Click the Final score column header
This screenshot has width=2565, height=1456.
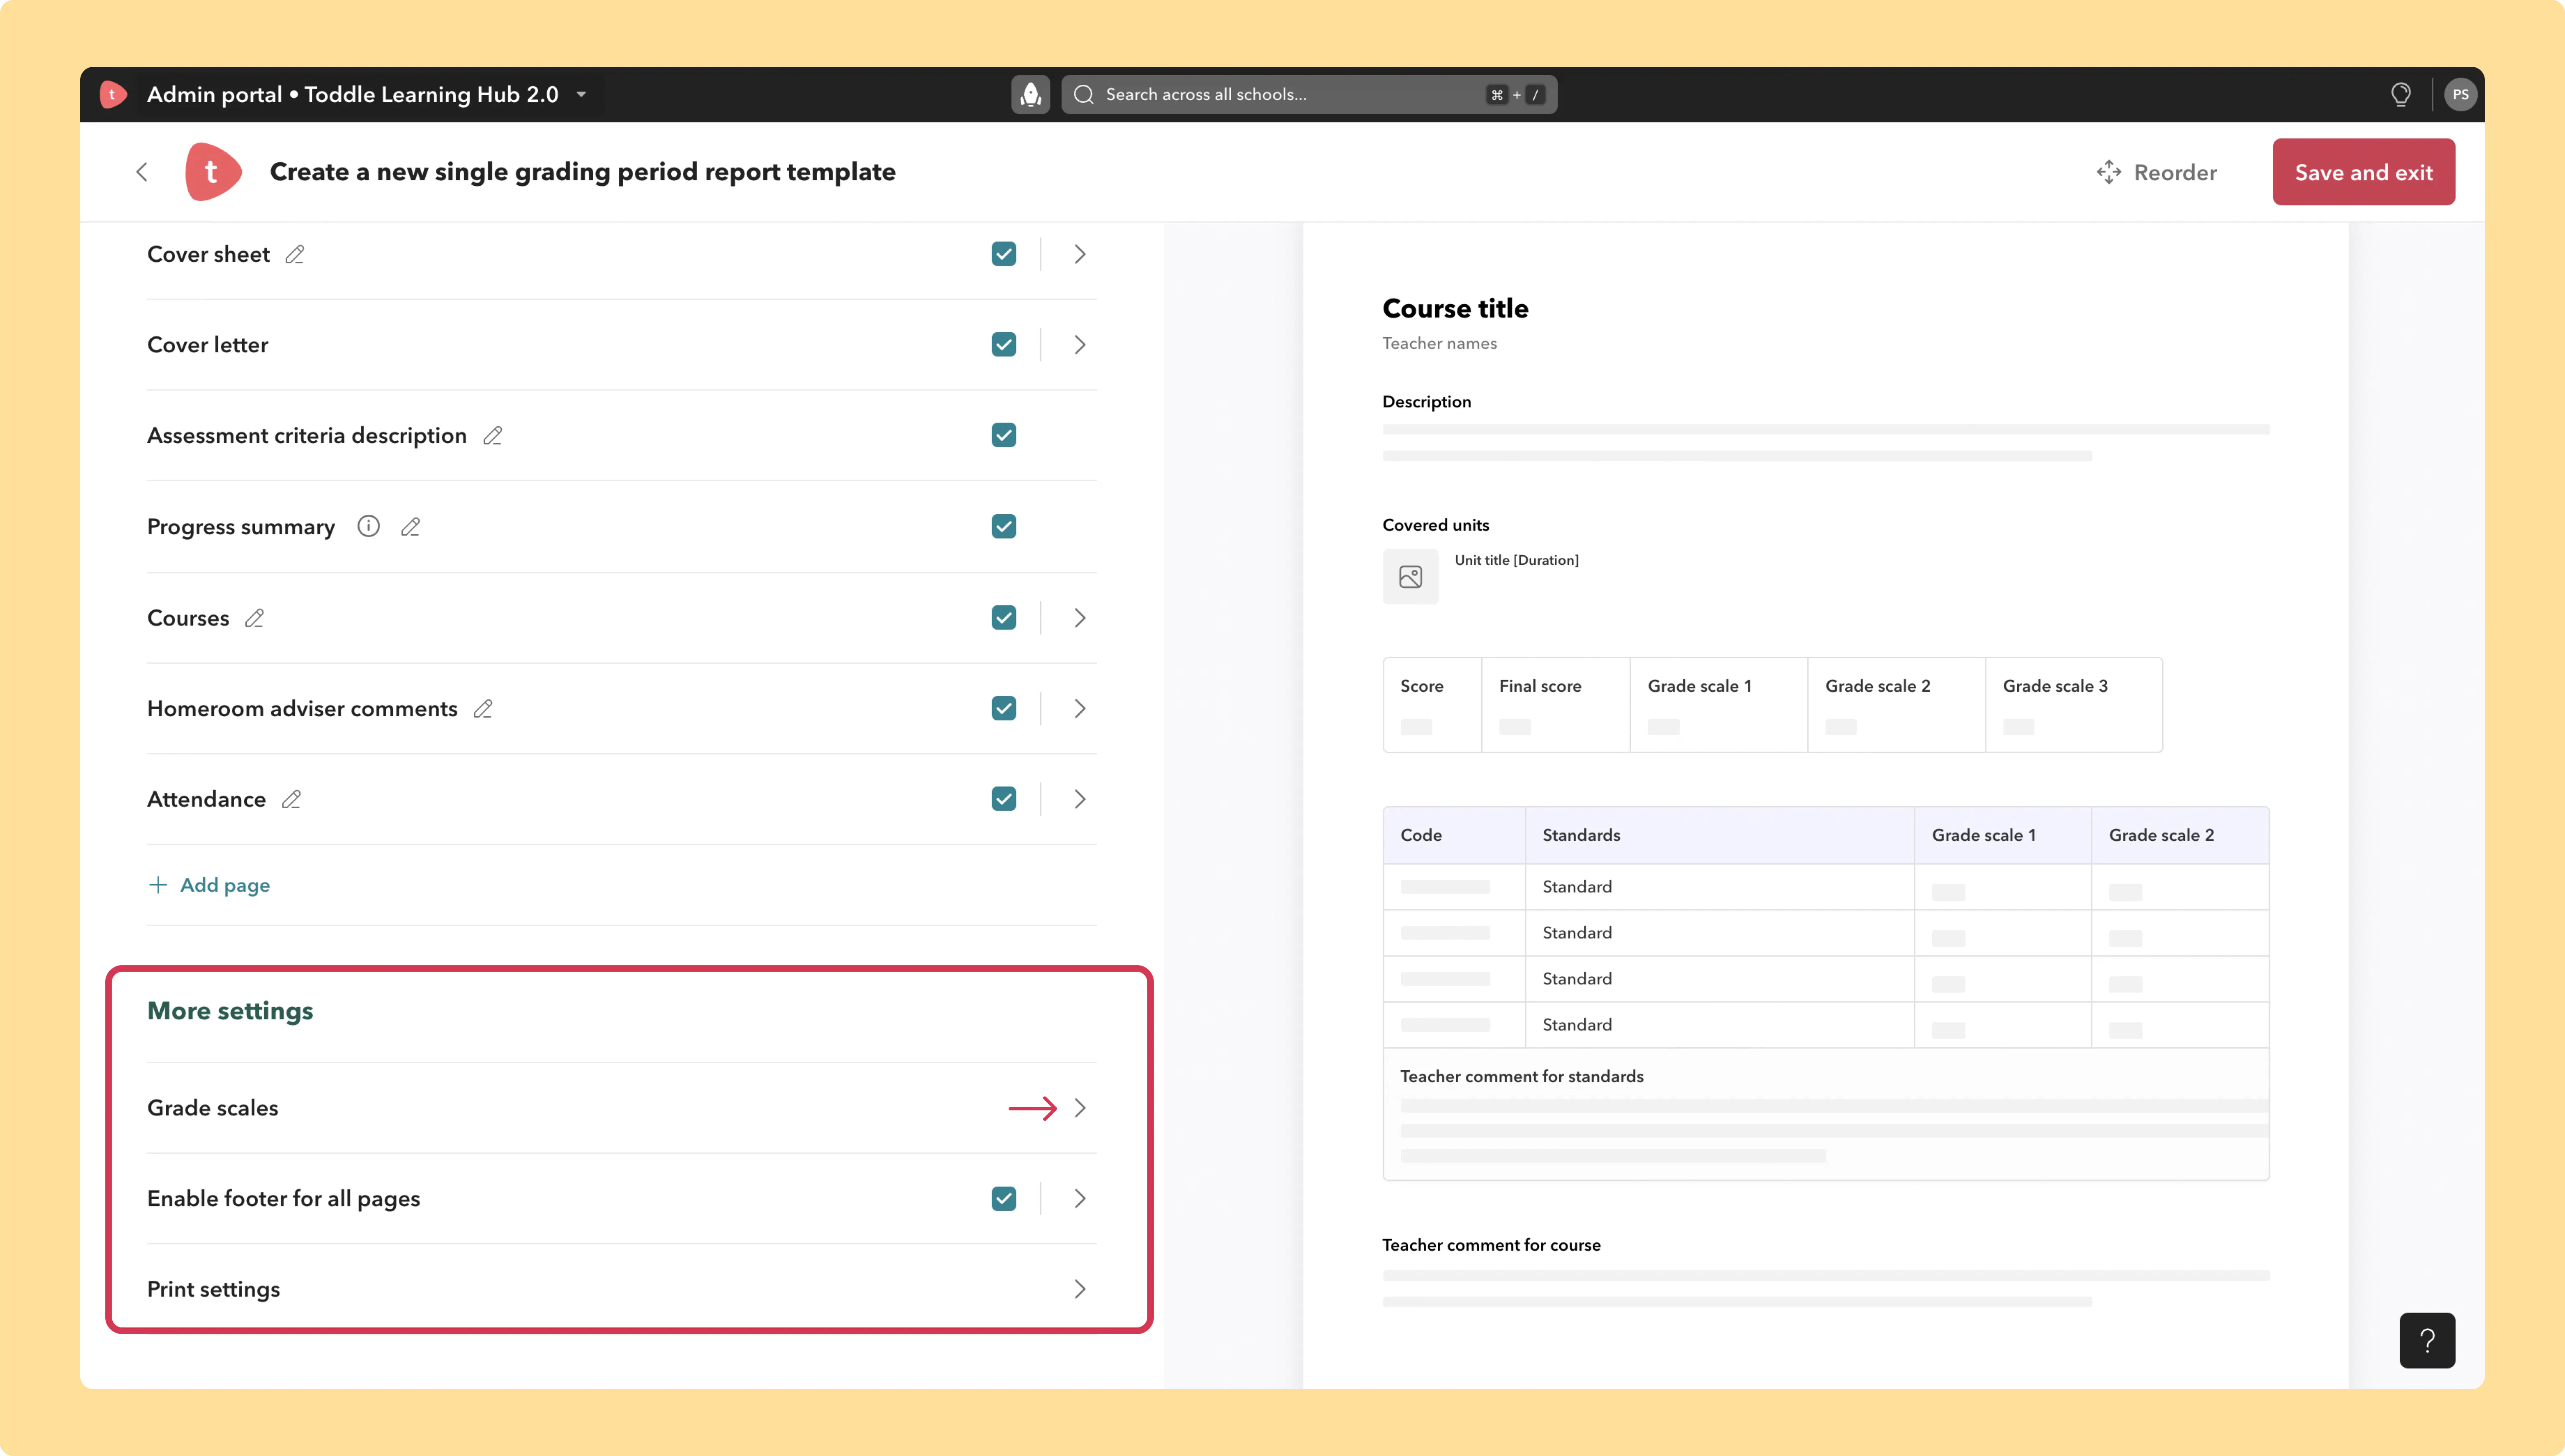point(1540,686)
